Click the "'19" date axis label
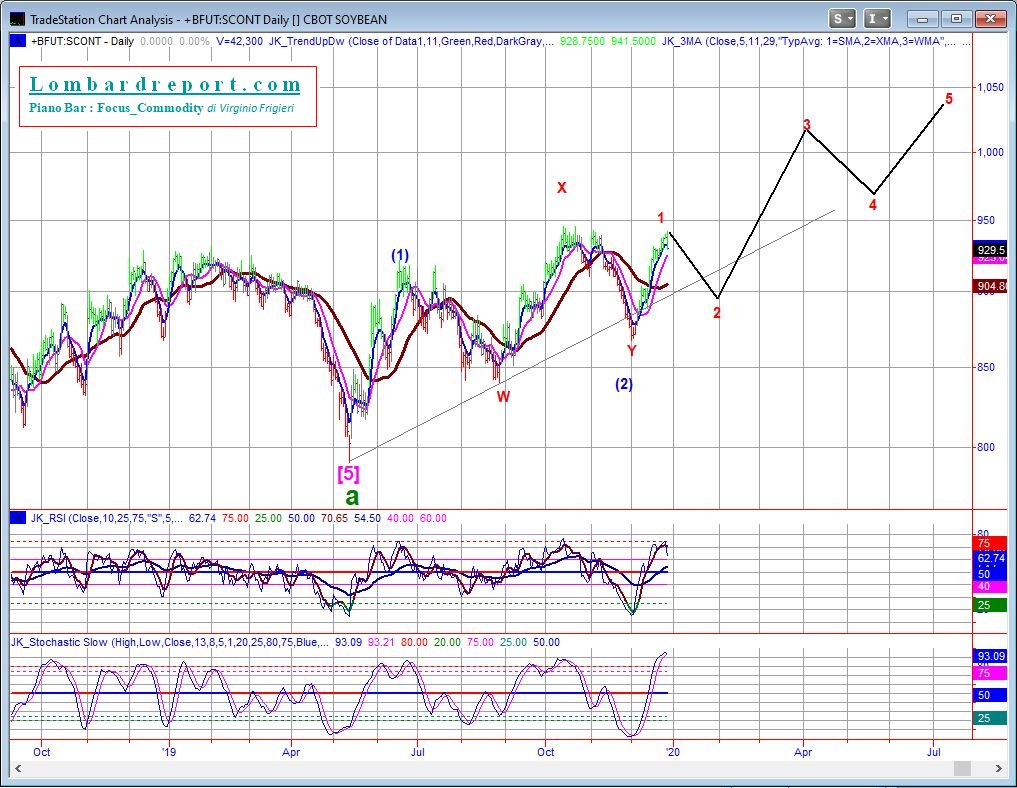Screen dimensions: 1017x788 click(x=169, y=752)
